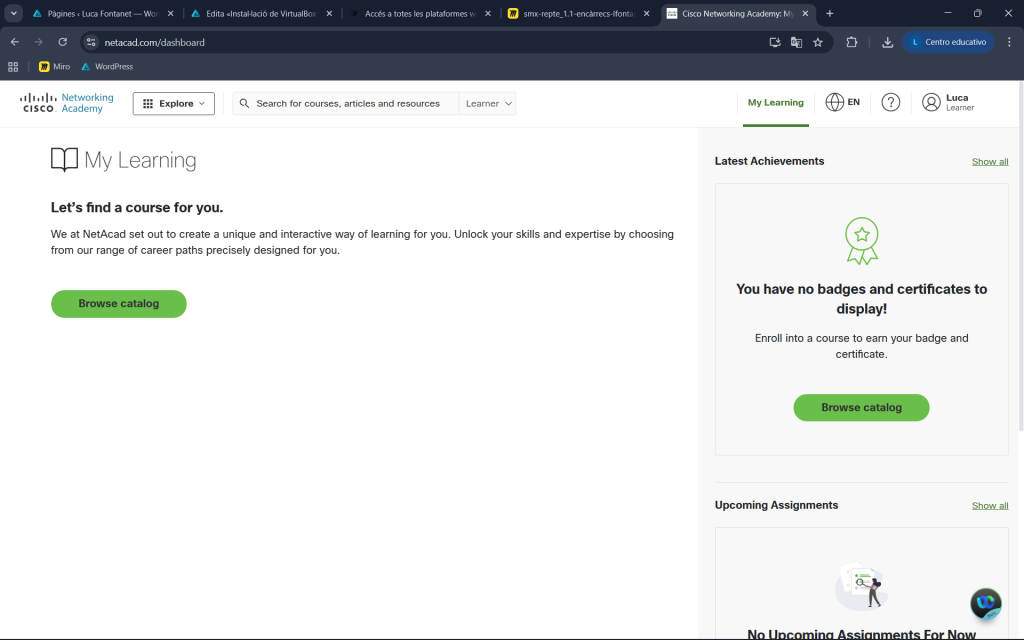Click the Cisco Networking Academy logo
Viewport: 1024px width, 640px height.
pyautogui.click(x=67, y=103)
